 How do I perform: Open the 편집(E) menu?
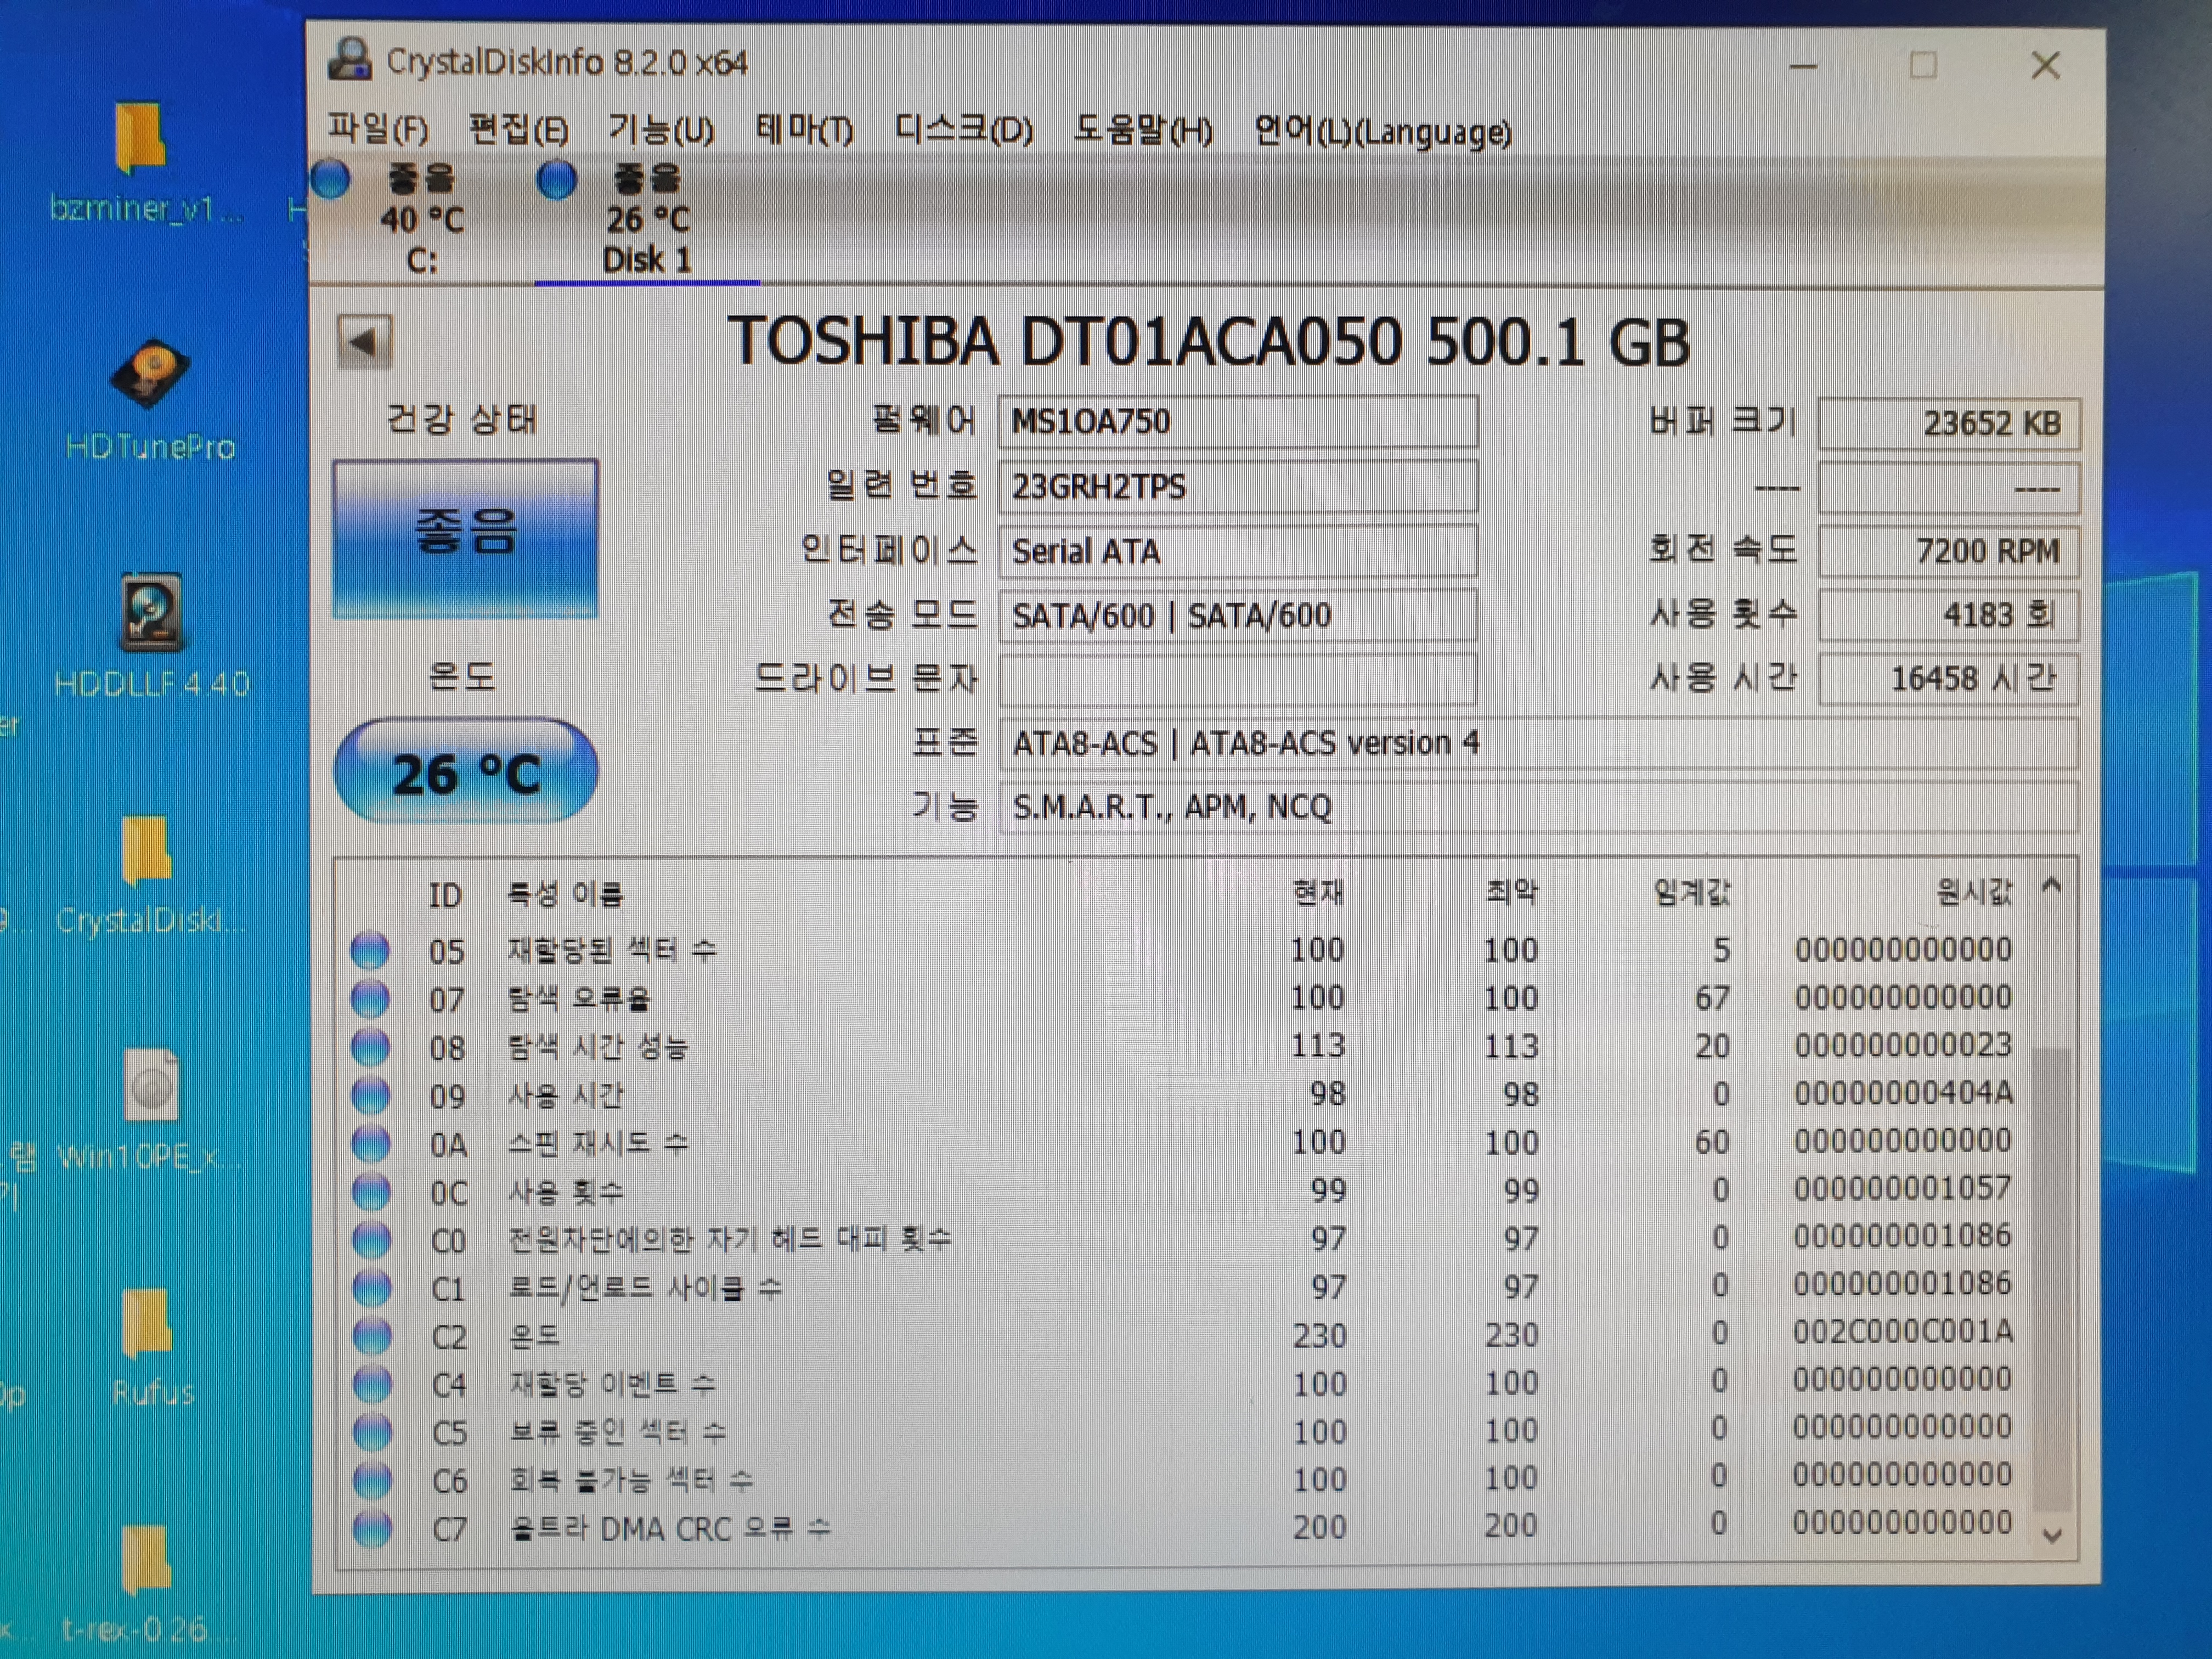(519, 130)
